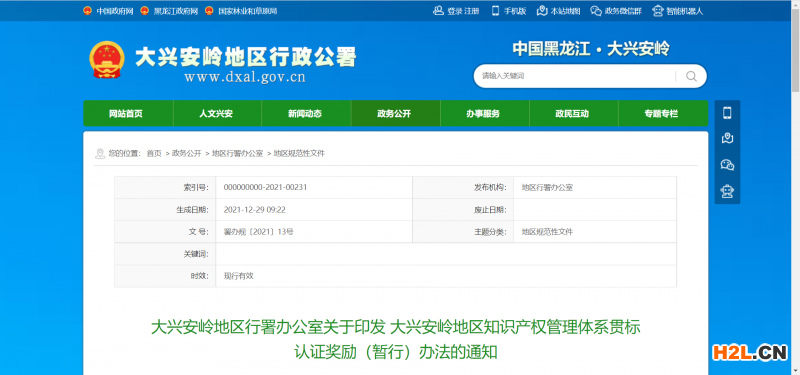The height and width of the screenshot is (375, 800).
Task: Click the 手机版 phone icon in top bar
Action: (x=495, y=11)
